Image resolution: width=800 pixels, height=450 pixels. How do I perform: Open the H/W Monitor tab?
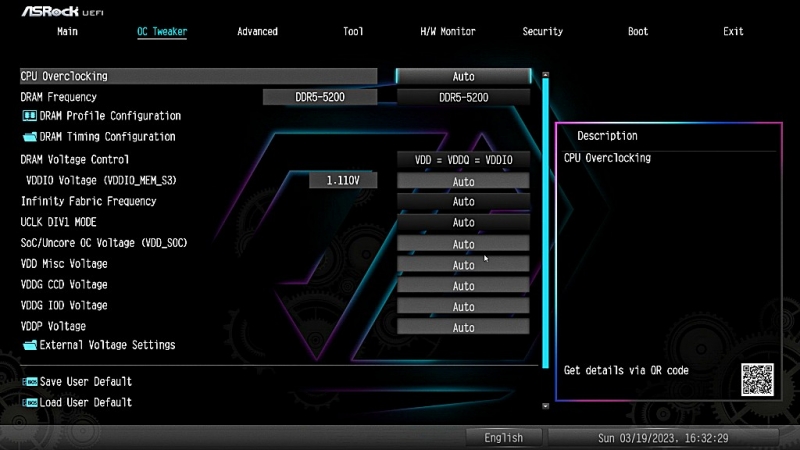[447, 32]
